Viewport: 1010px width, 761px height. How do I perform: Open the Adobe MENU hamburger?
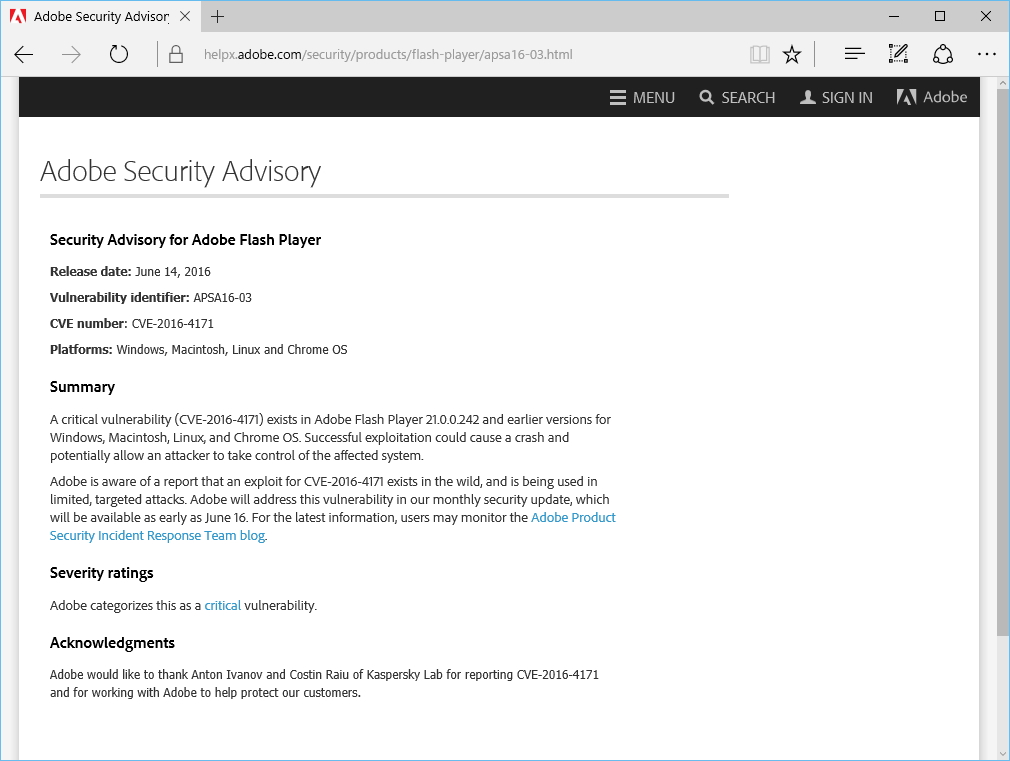(x=642, y=97)
